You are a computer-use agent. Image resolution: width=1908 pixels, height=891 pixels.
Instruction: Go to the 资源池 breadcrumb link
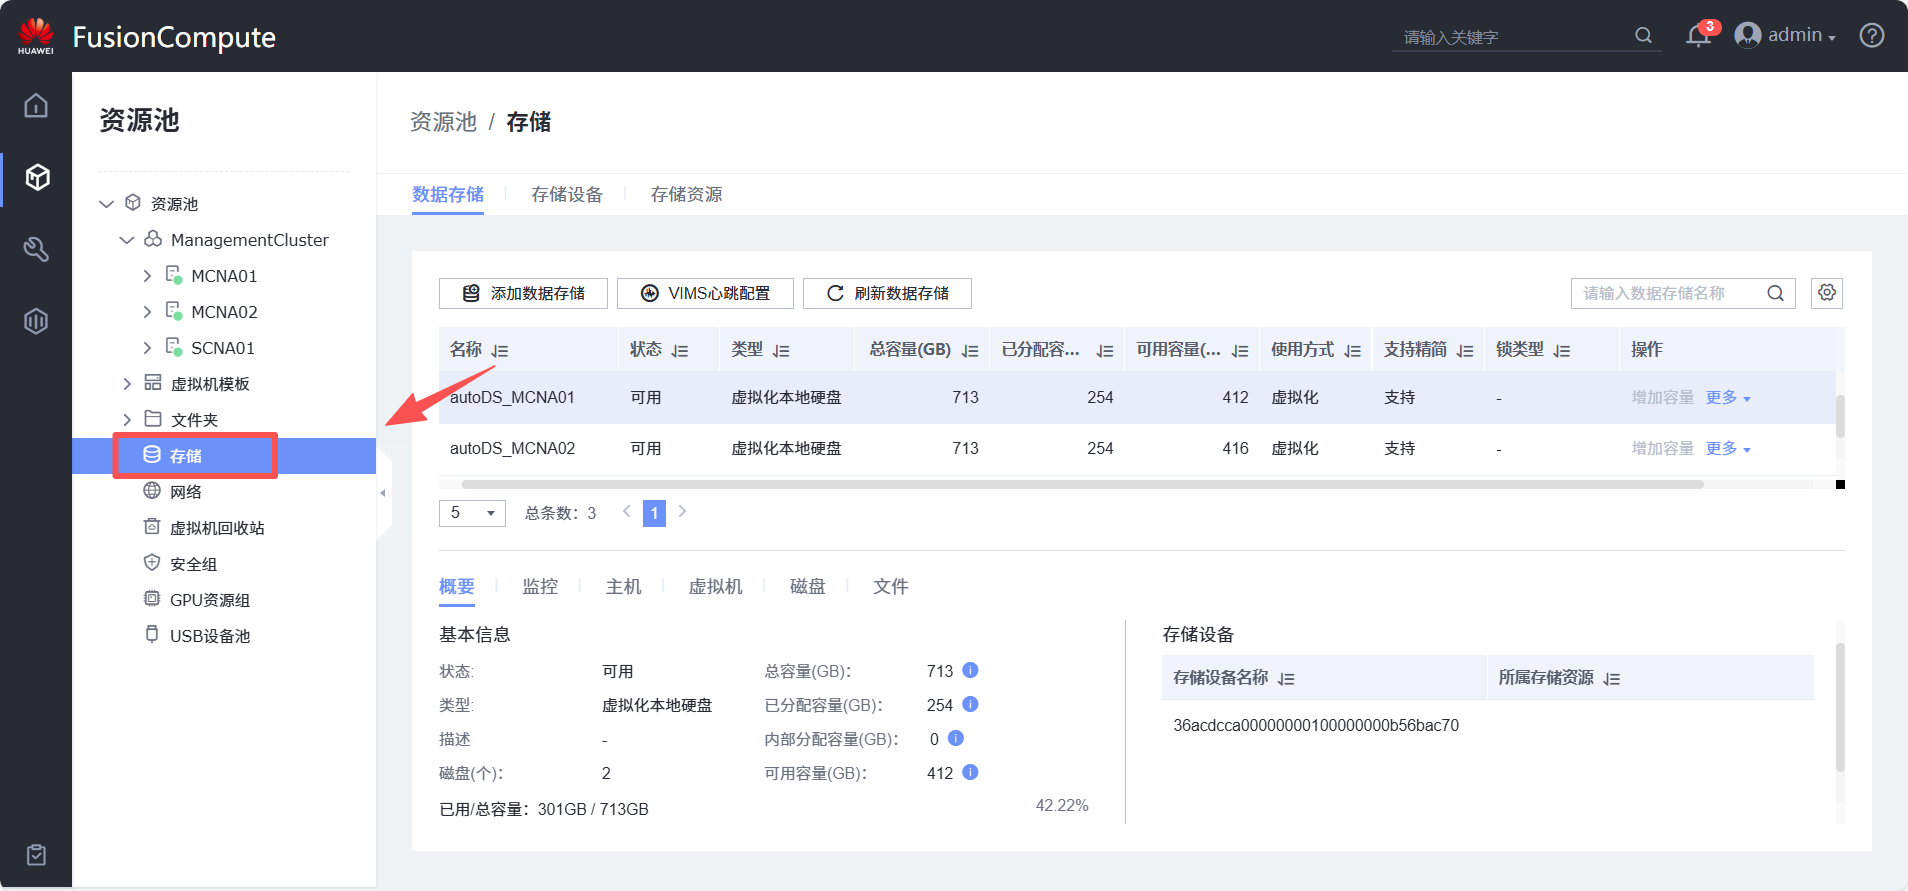coord(443,122)
